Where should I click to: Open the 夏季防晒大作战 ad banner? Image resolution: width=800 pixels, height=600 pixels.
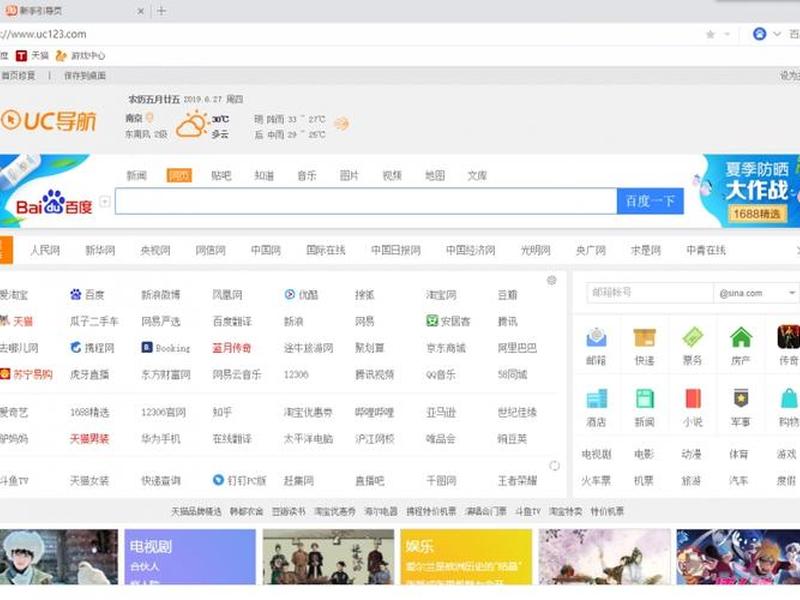tap(750, 191)
